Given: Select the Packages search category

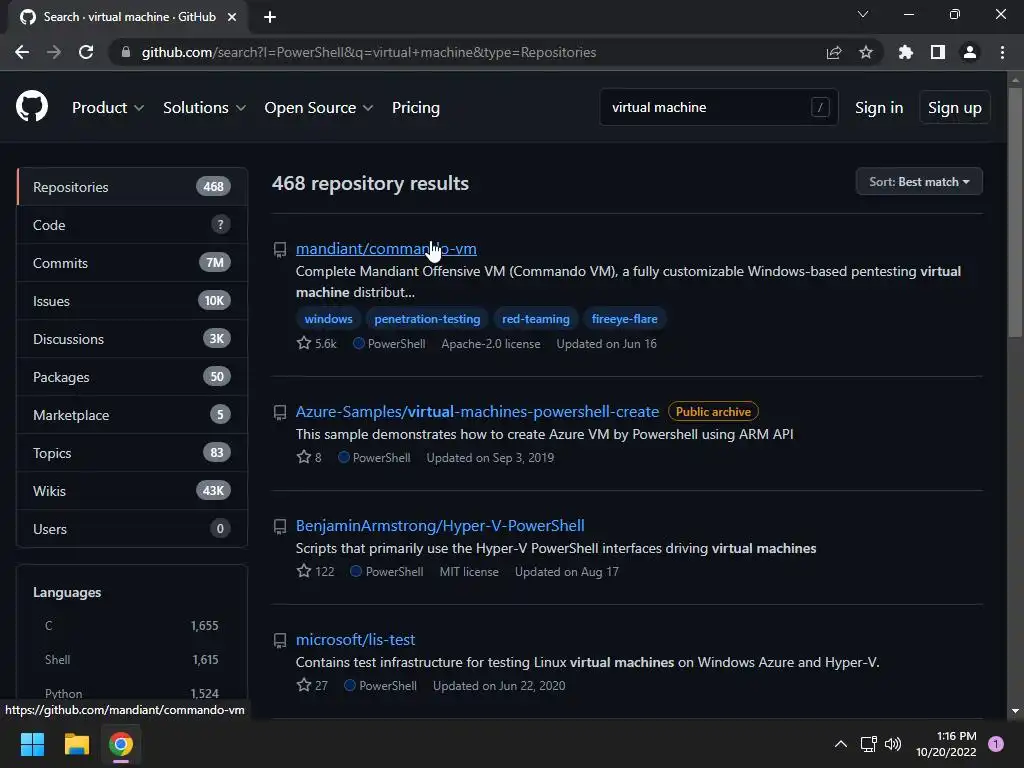Looking at the screenshot, I should point(131,377).
